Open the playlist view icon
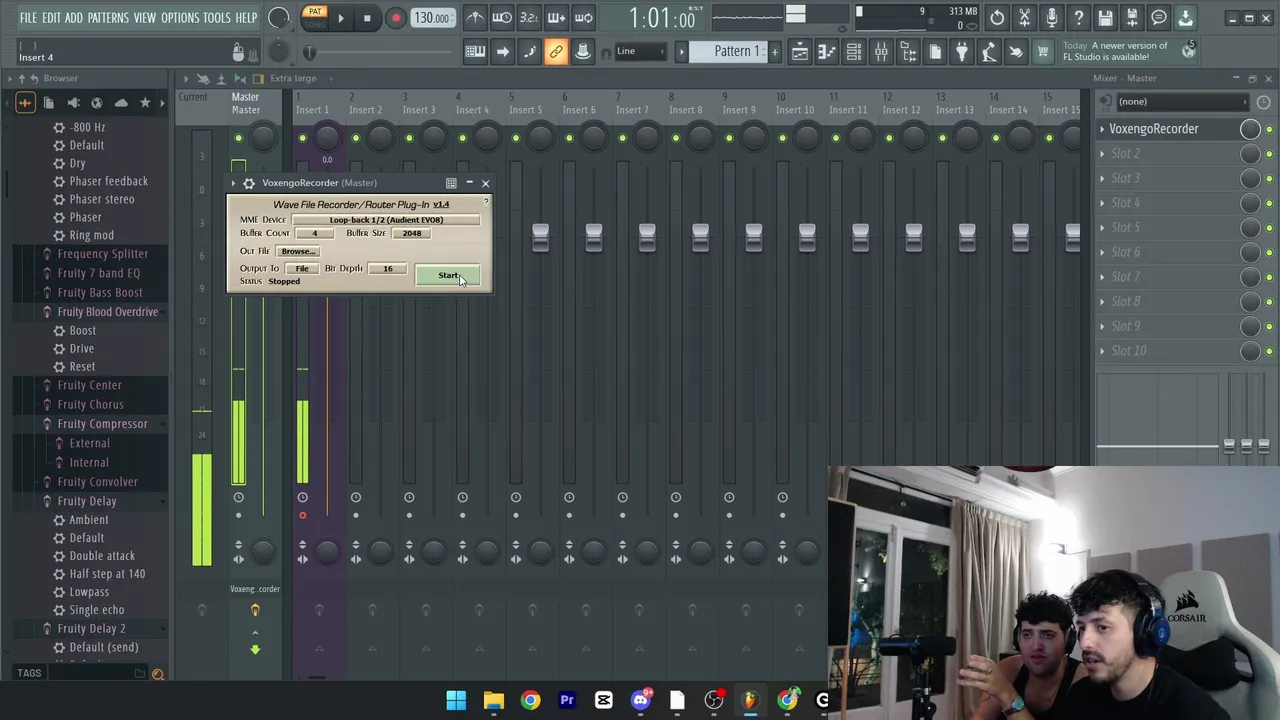 [x=800, y=52]
